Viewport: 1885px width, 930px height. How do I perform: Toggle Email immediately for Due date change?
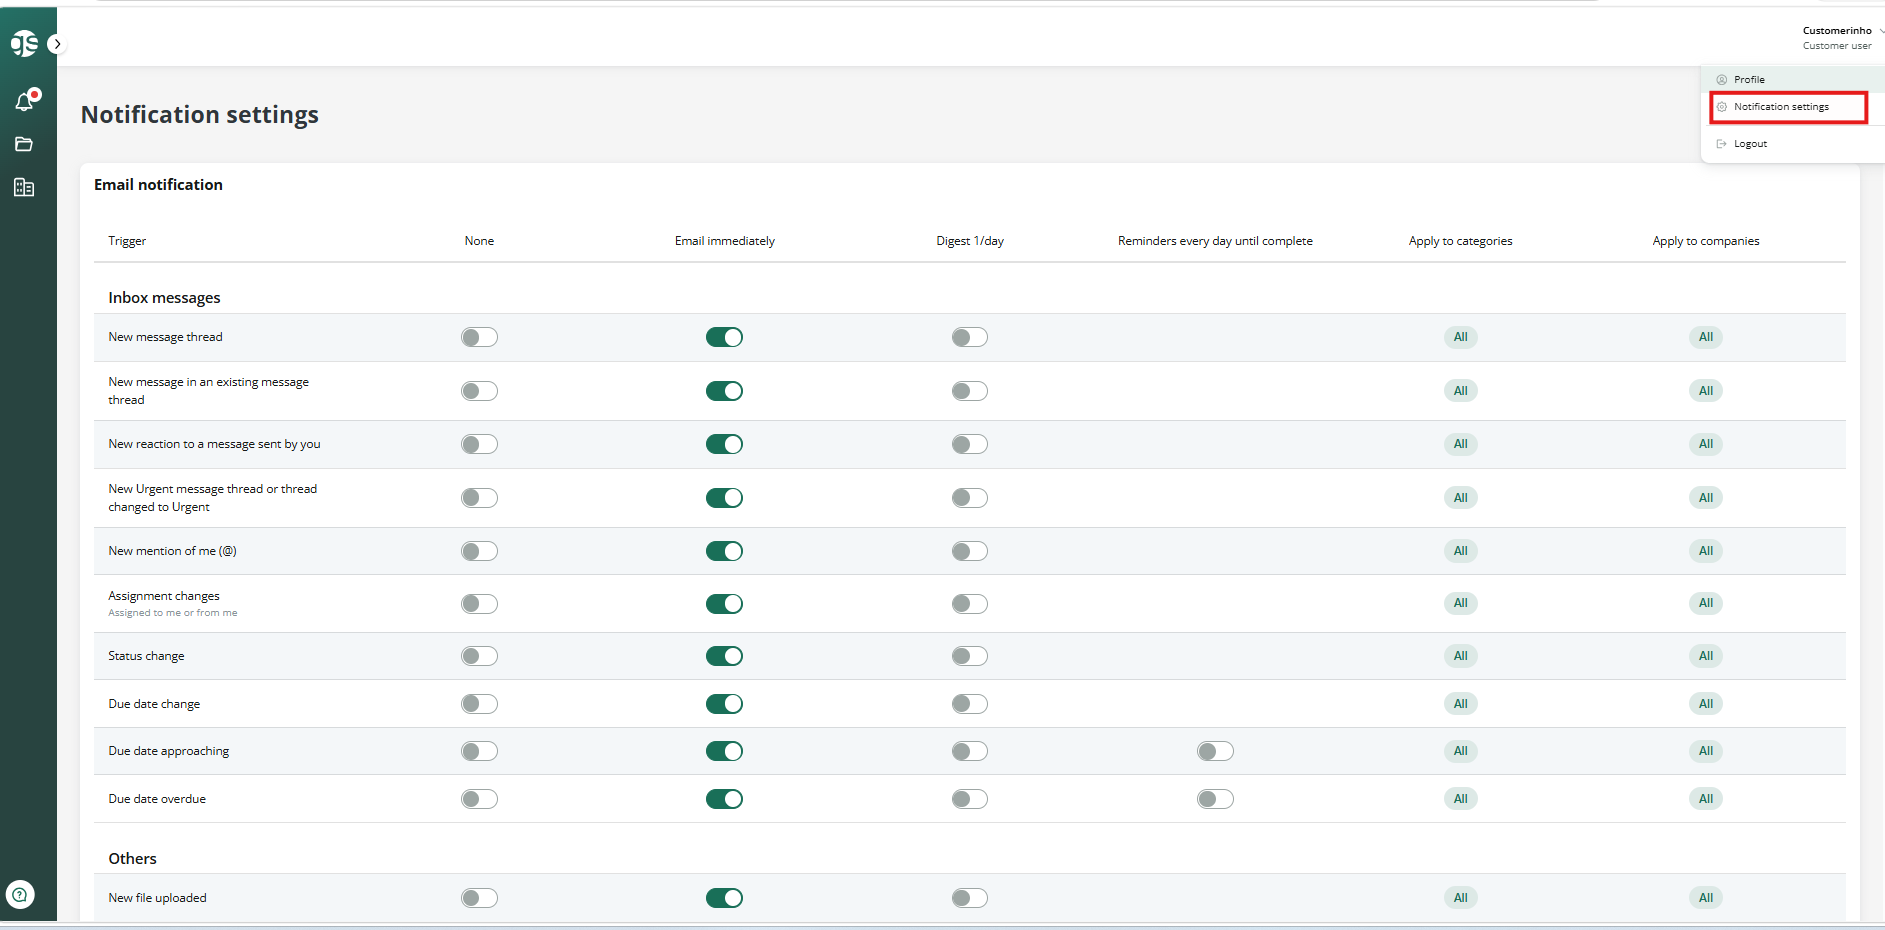pos(724,704)
